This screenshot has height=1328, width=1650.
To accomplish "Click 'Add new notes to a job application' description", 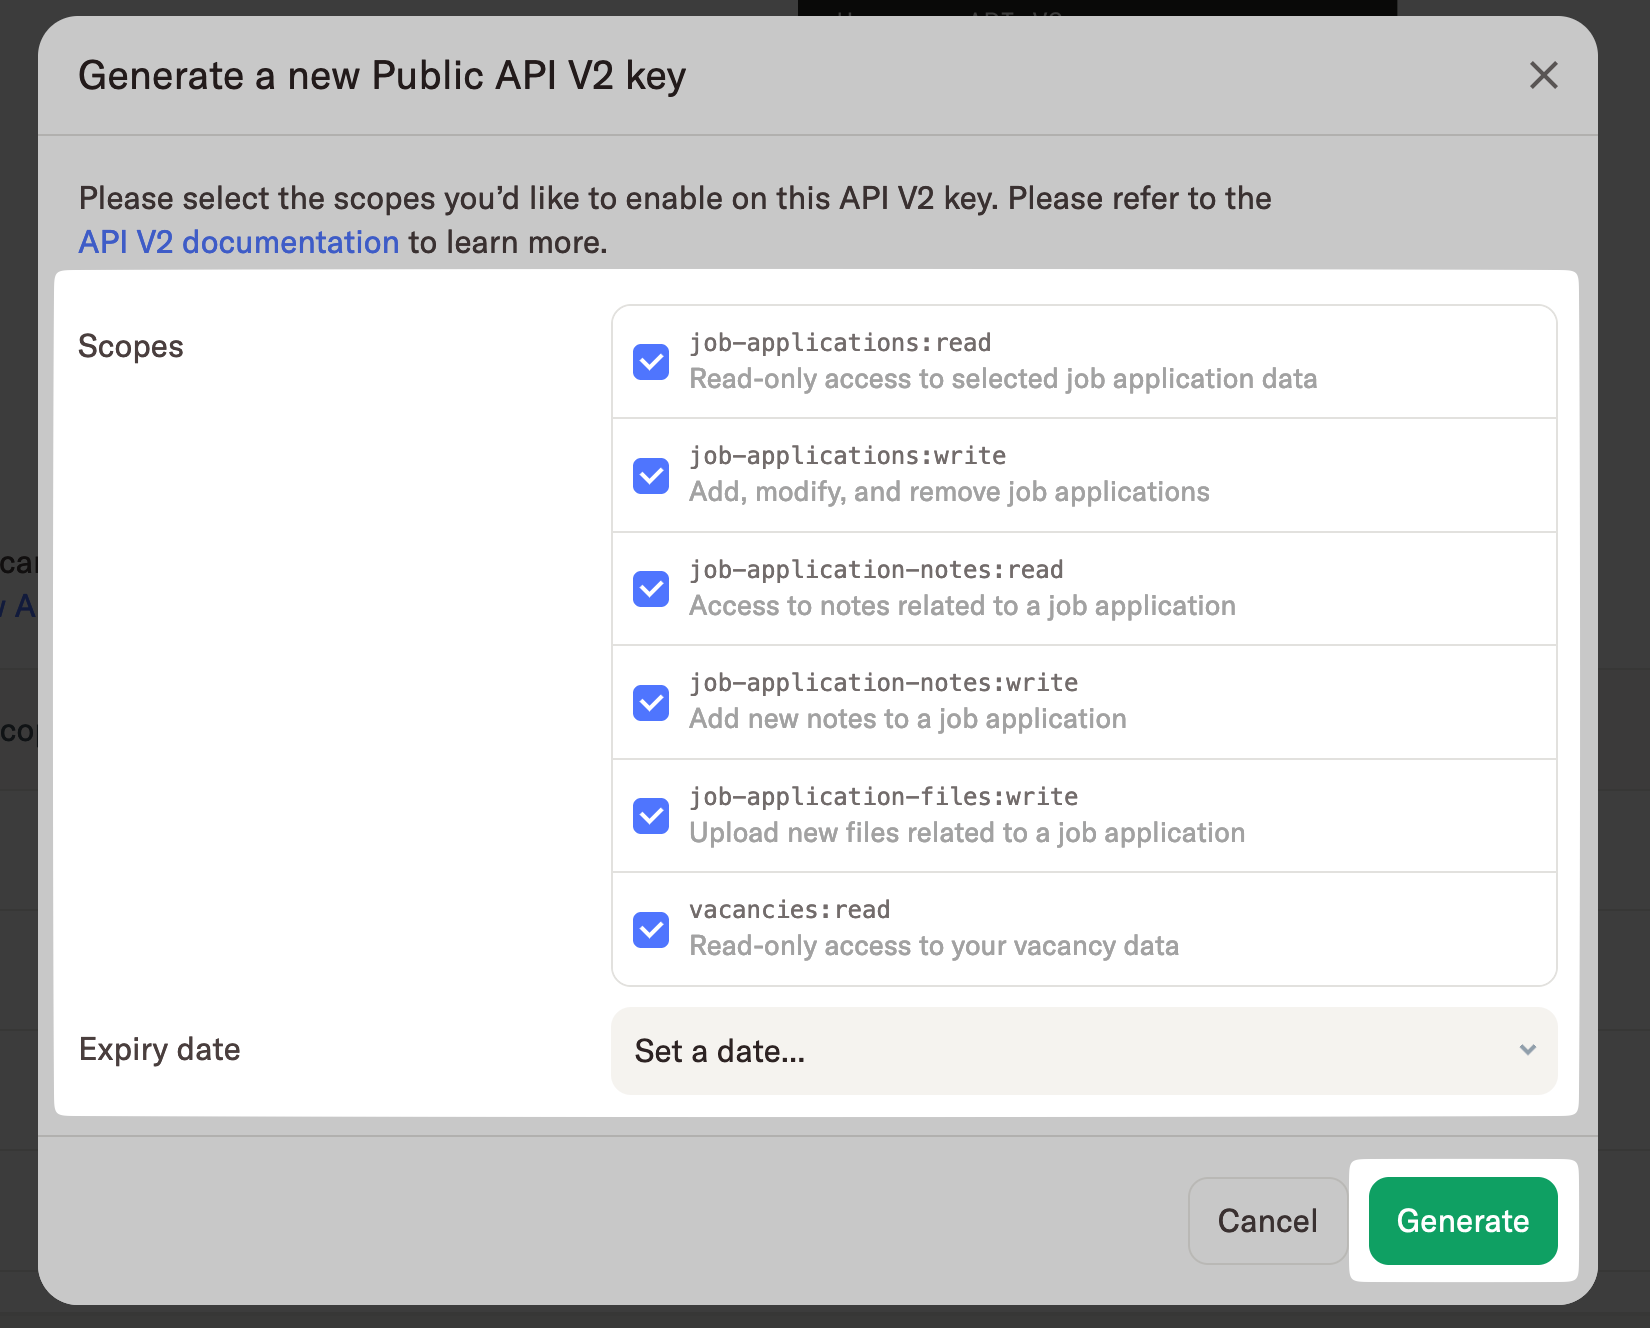I will [907, 719].
